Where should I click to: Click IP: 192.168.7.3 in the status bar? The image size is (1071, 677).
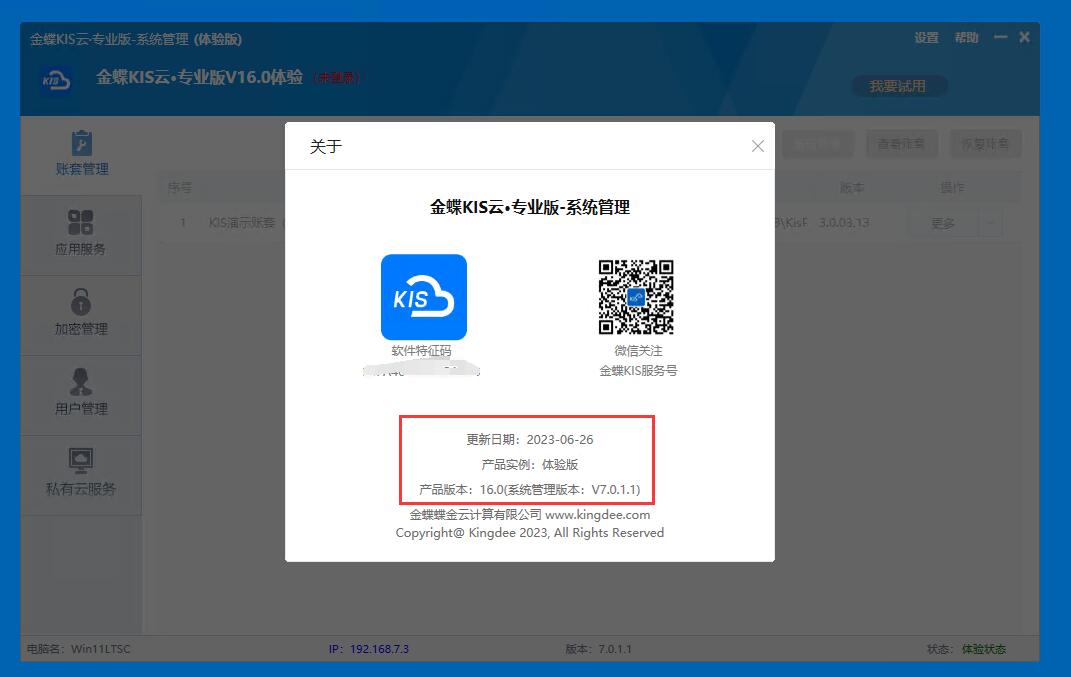369,649
